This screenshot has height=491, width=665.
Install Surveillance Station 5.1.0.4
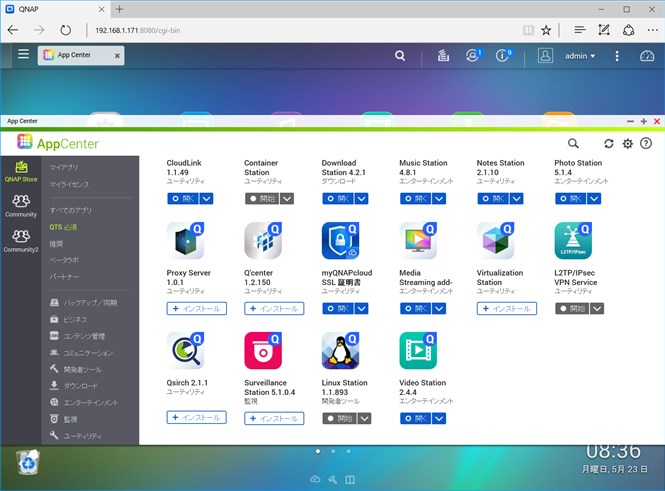click(274, 418)
